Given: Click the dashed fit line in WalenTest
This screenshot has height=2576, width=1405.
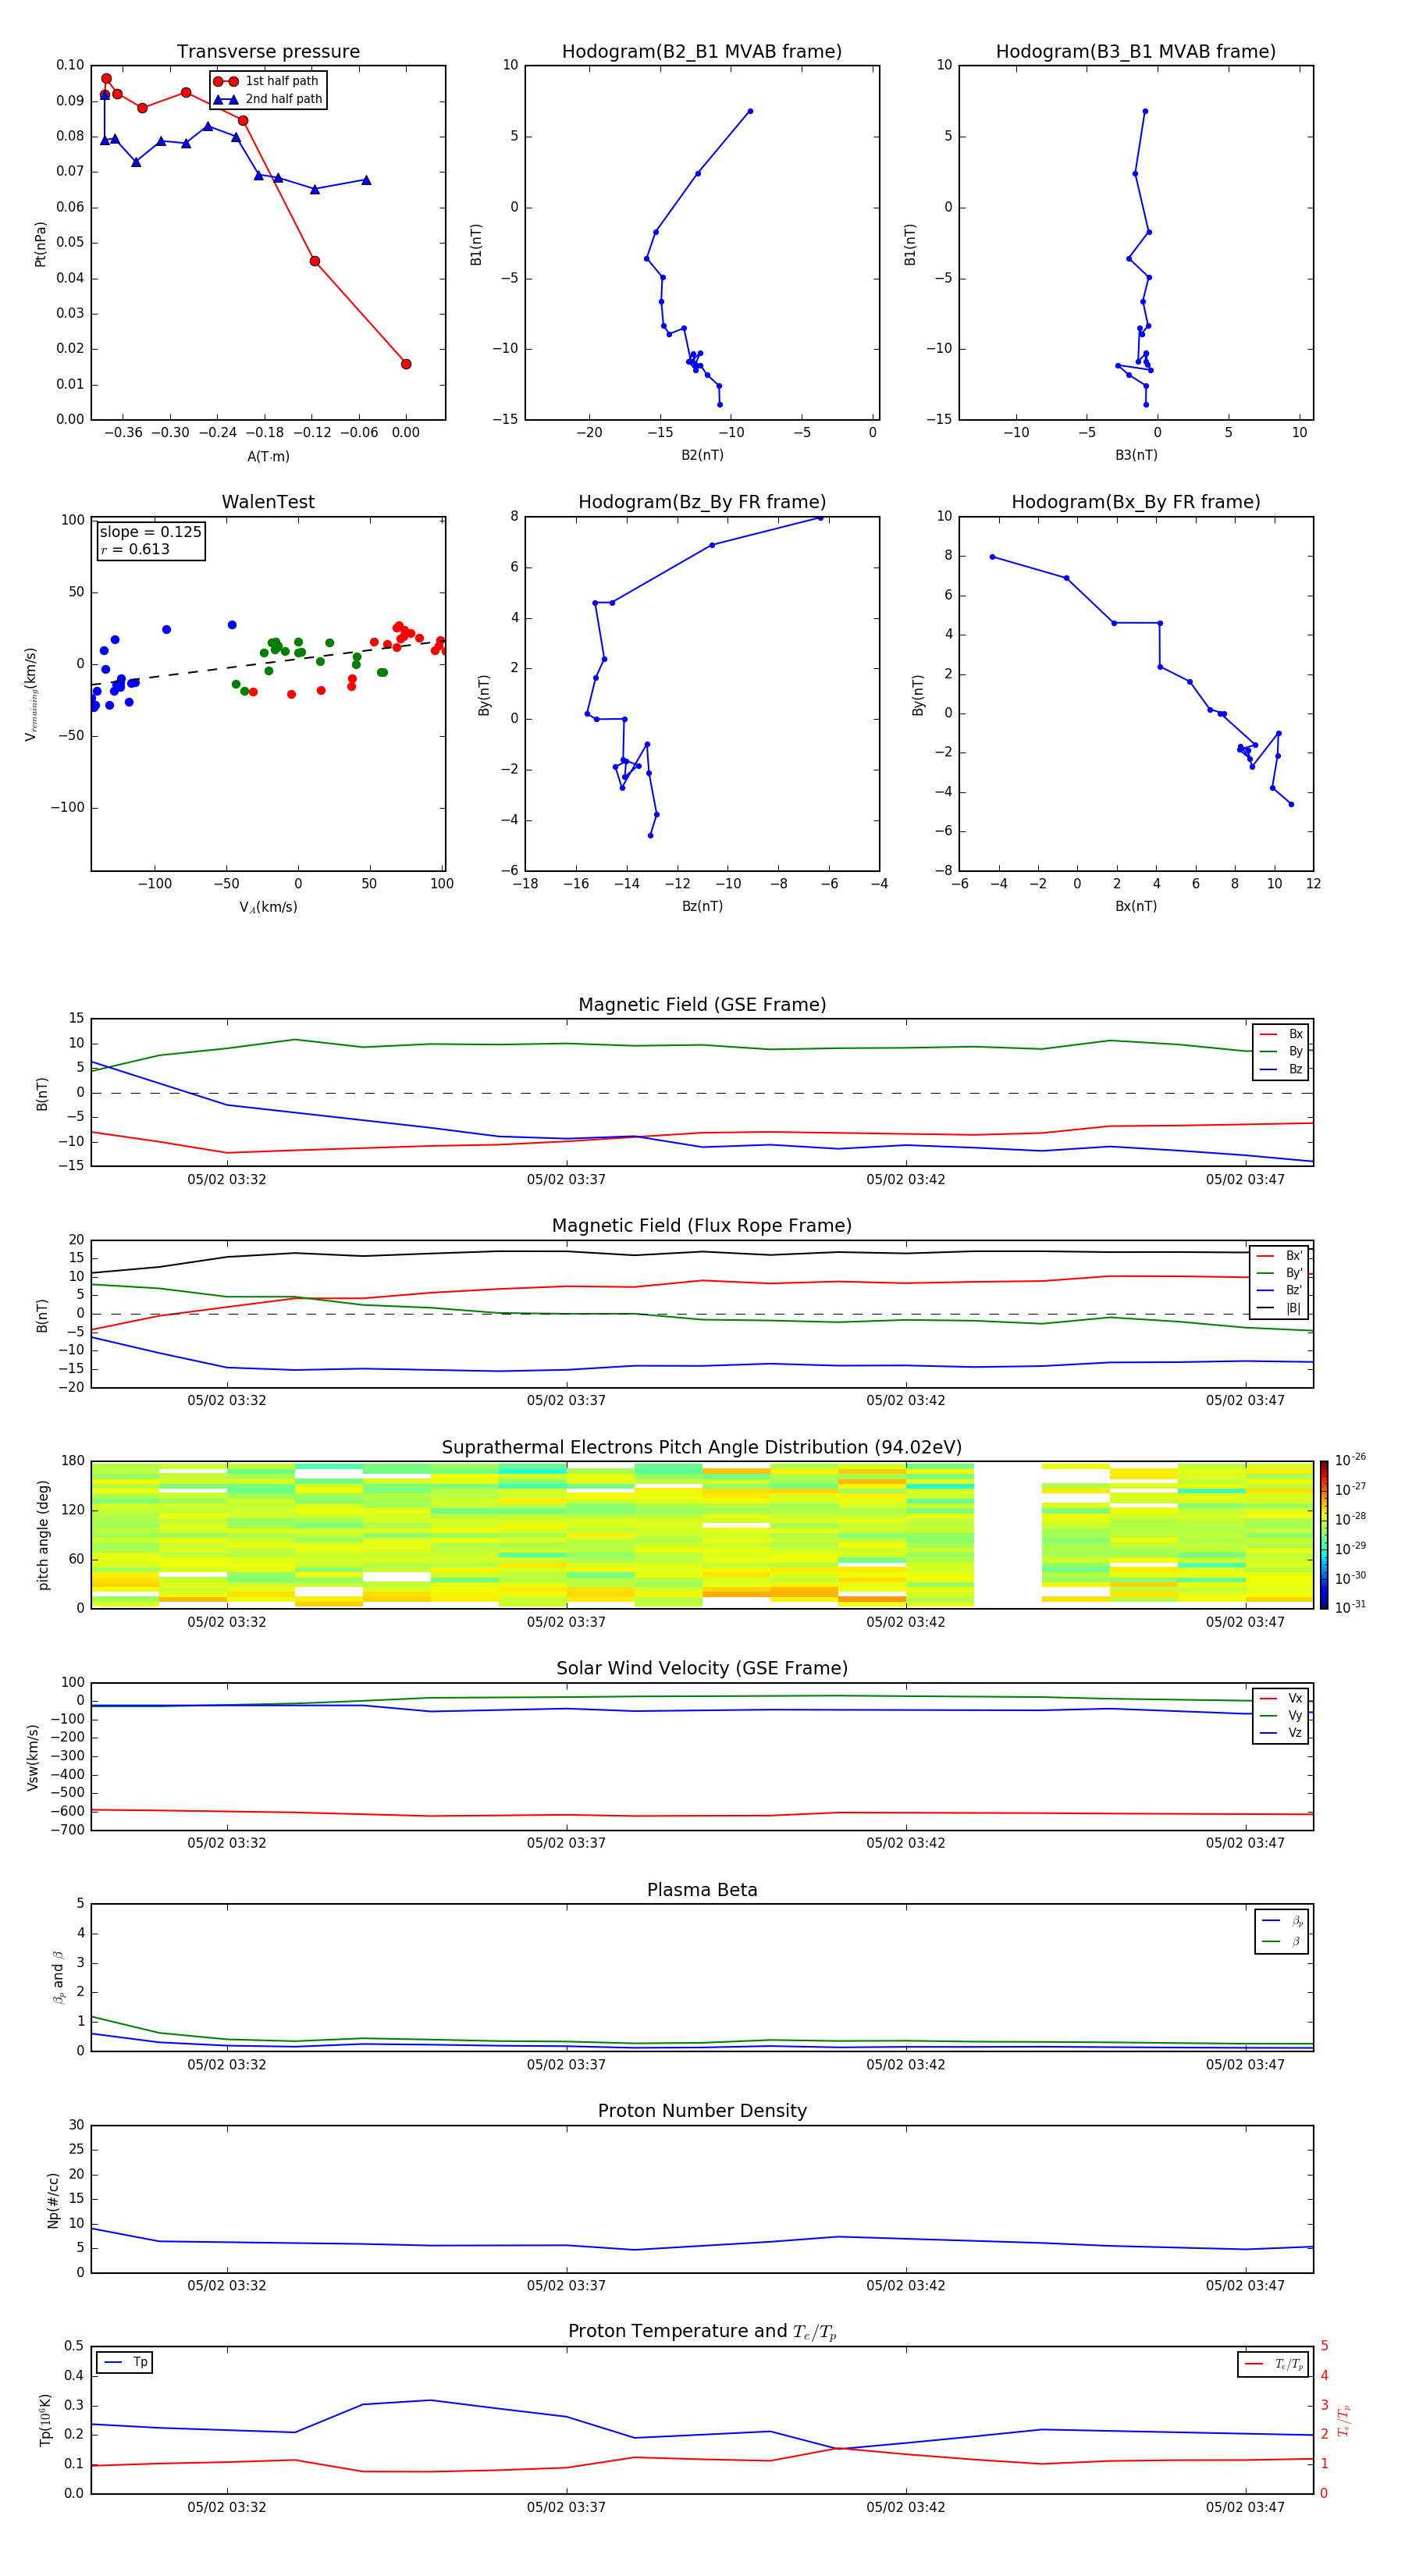Looking at the screenshot, I should (x=268, y=663).
